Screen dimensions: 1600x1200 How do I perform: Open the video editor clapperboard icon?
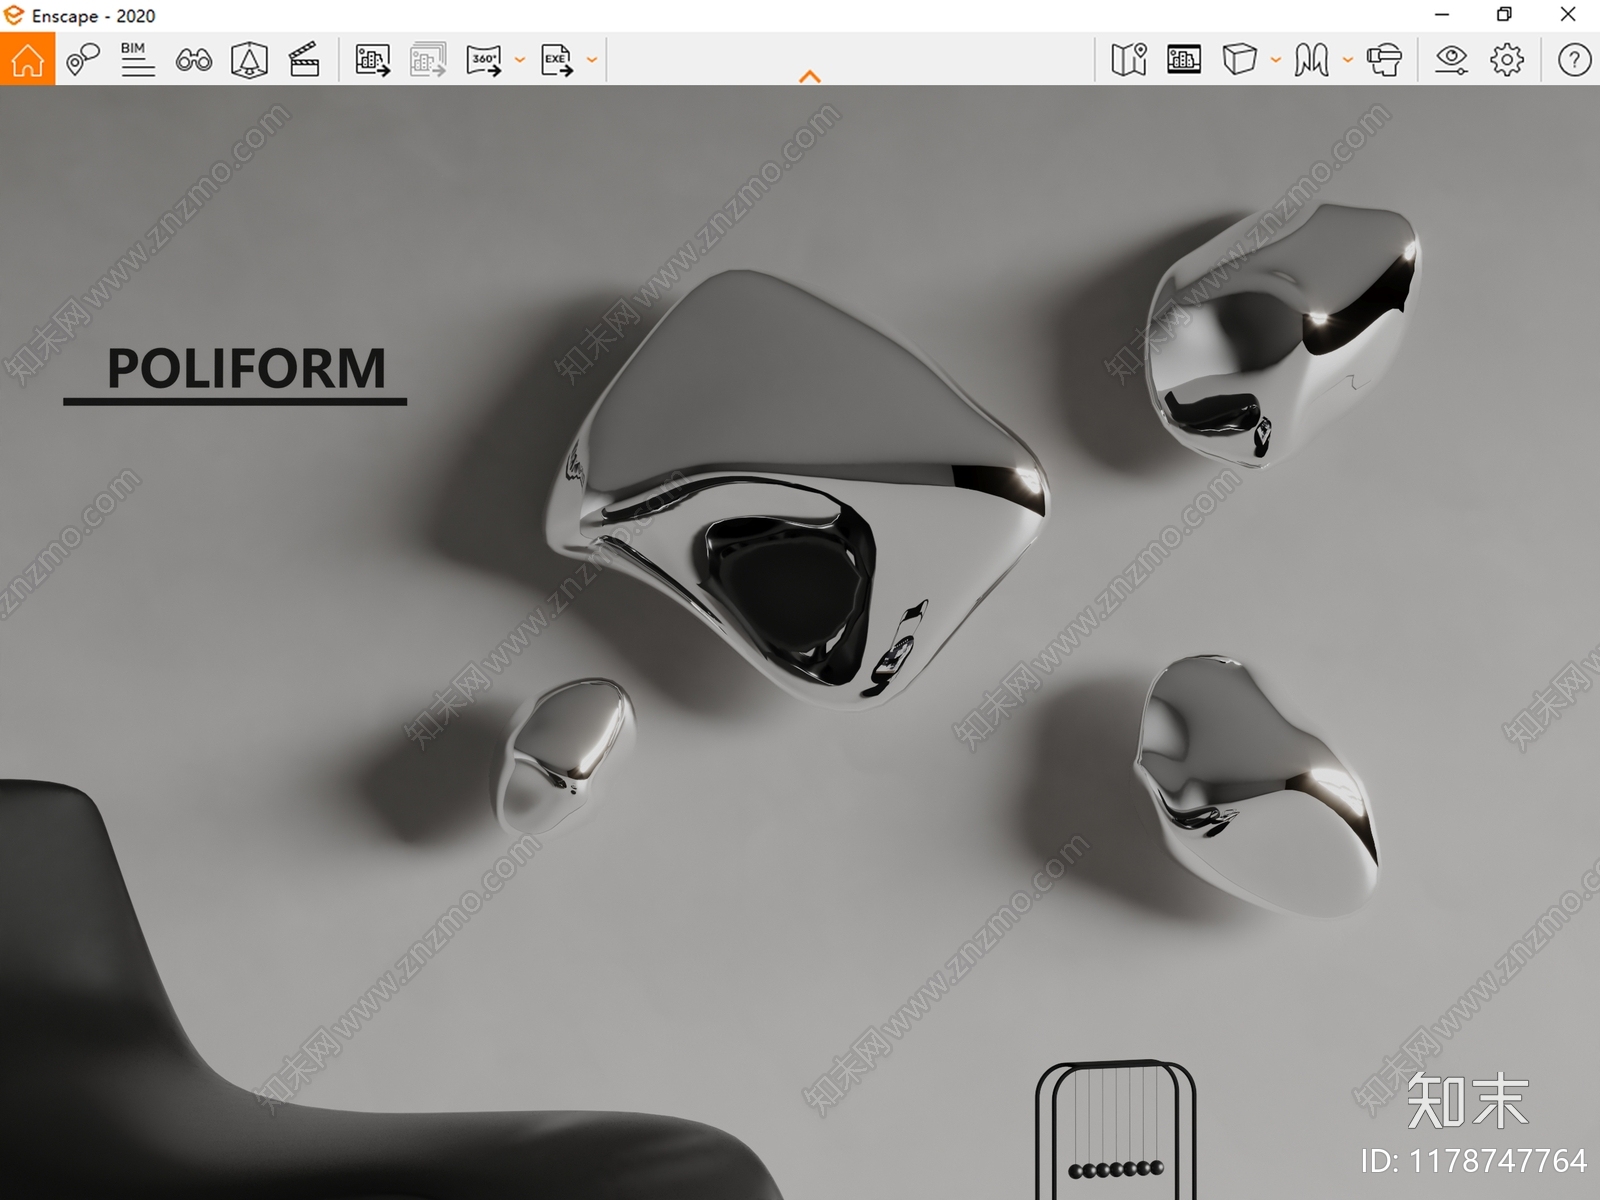pyautogui.click(x=304, y=60)
